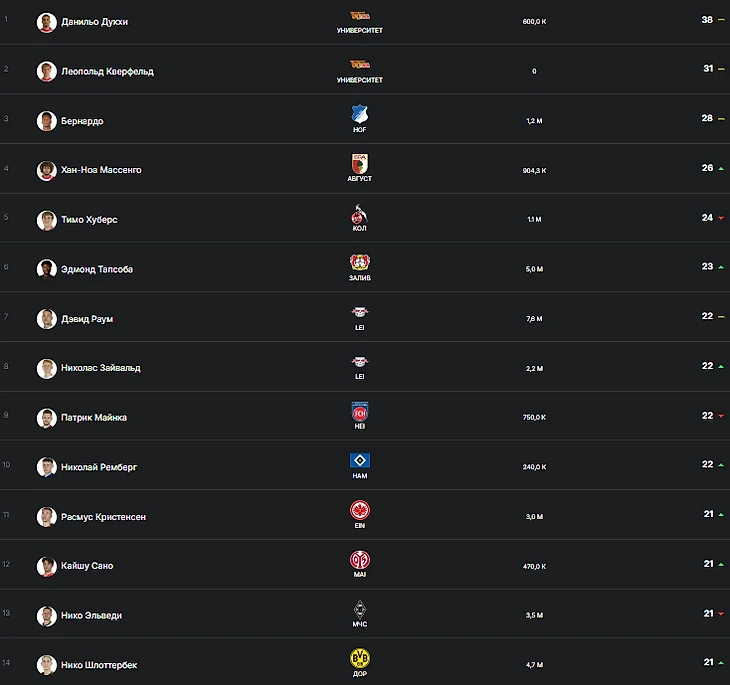Click the Union Berlin logo beside Данильо Дукхи
Image resolution: width=730 pixels, height=685 pixels.
pos(359,16)
